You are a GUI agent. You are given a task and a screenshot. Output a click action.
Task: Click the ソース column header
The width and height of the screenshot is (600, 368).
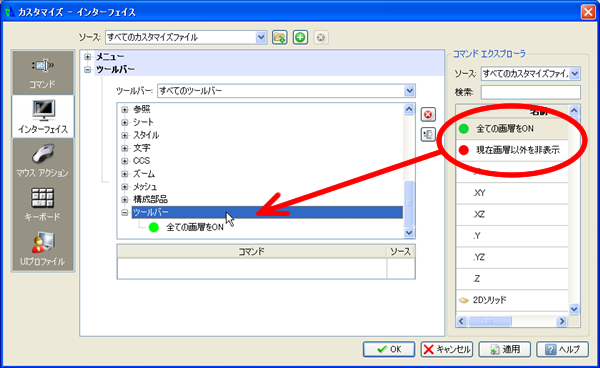tap(401, 251)
